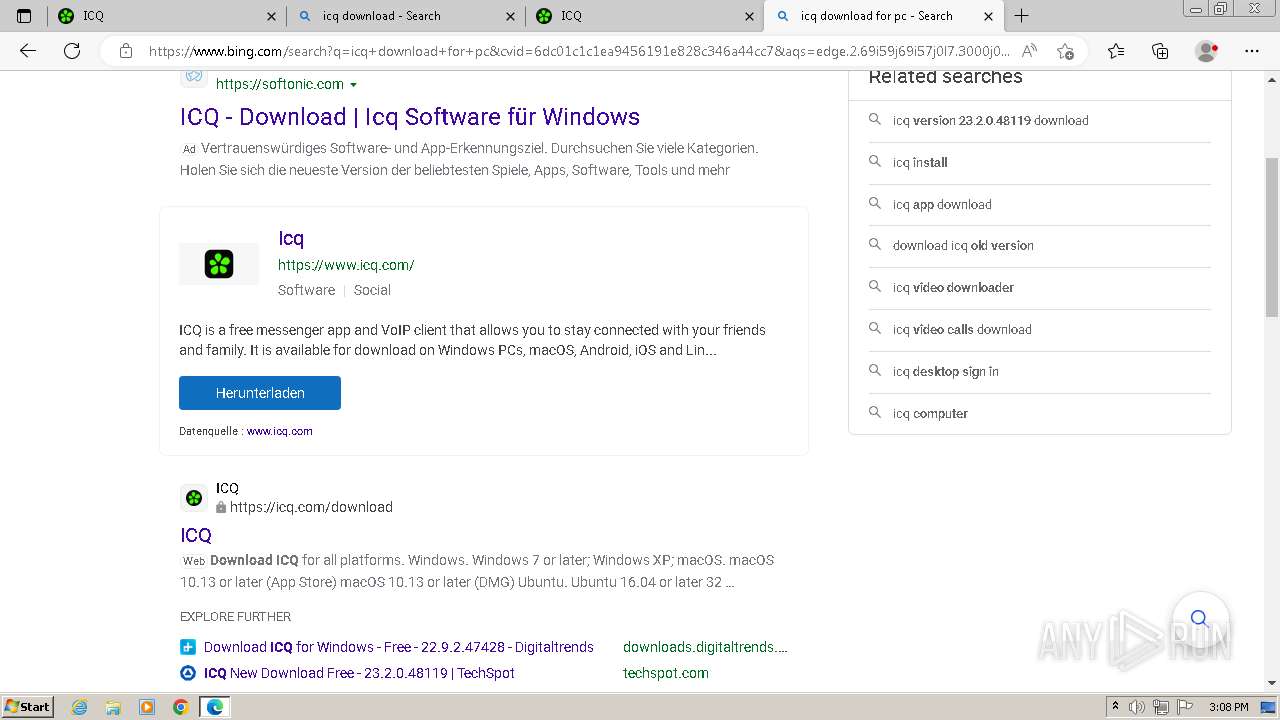Screen dimensions: 1280x720
Task: Click the network tray icon
Action: (1161, 707)
